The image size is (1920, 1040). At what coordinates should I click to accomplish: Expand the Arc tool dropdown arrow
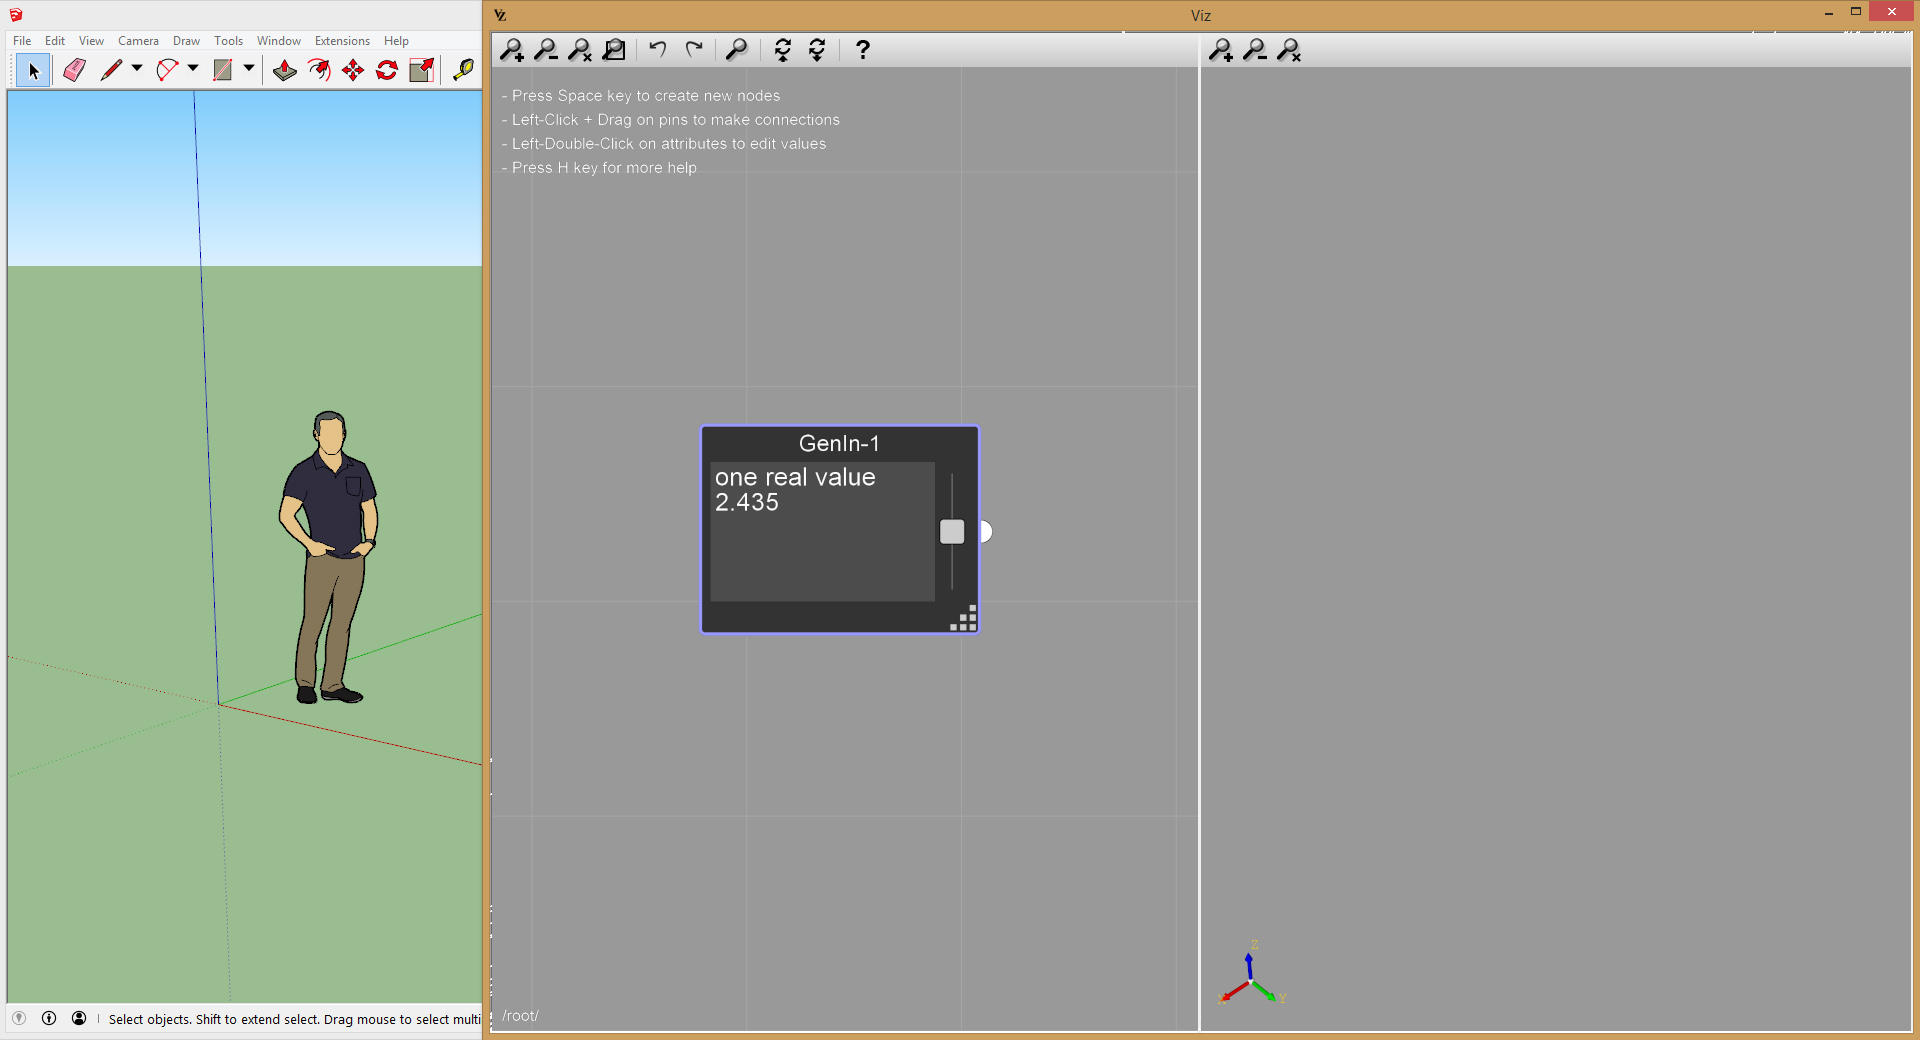(x=193, y=69)
